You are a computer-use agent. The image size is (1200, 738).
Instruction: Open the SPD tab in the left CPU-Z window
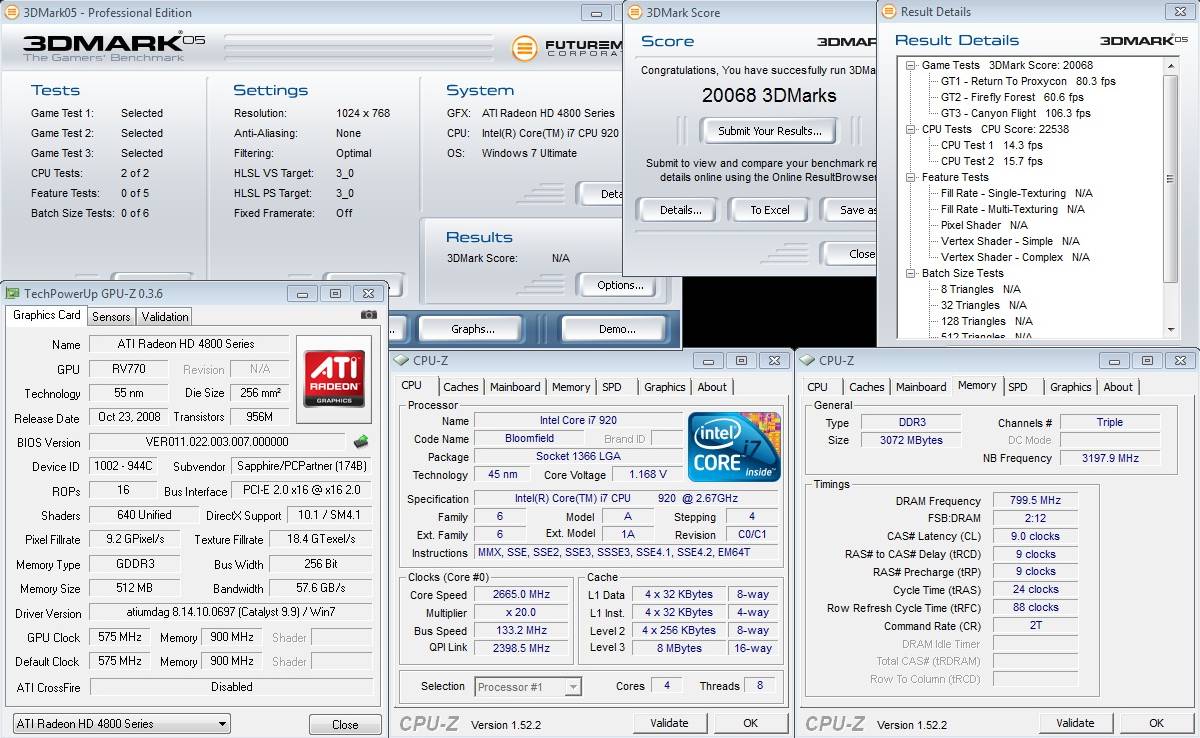coord(612,387)
